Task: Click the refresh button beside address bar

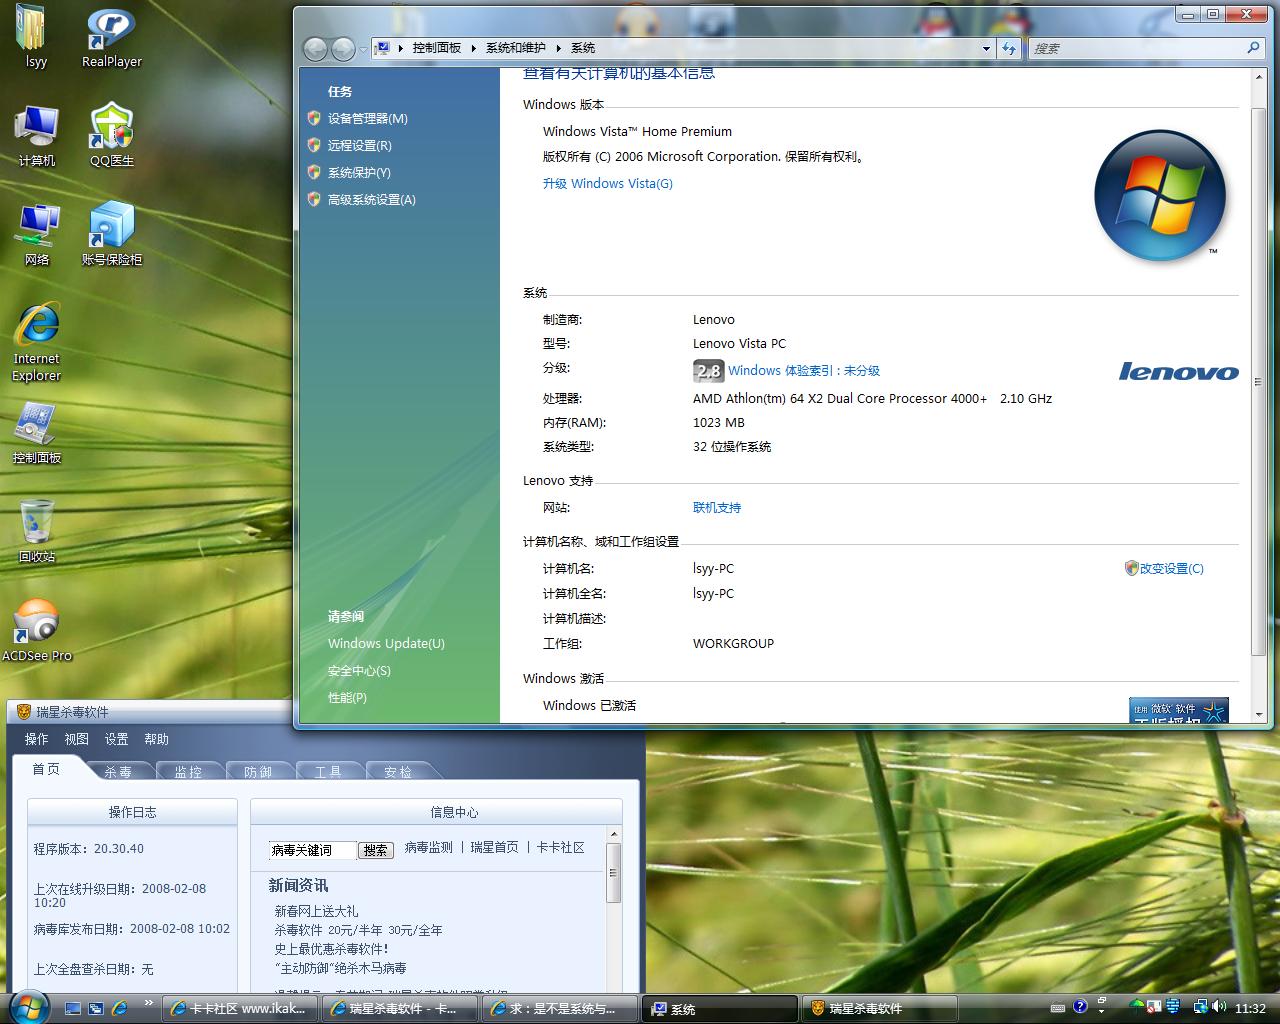Action: pos(1009,48)
